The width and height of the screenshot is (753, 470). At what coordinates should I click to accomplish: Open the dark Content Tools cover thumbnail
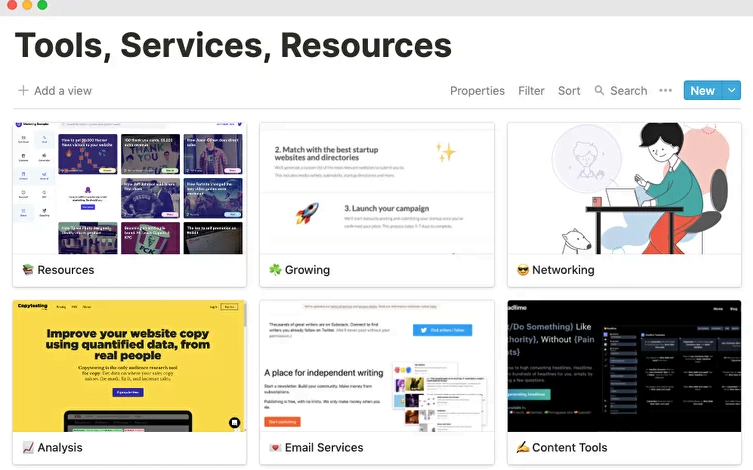[624, 365]
